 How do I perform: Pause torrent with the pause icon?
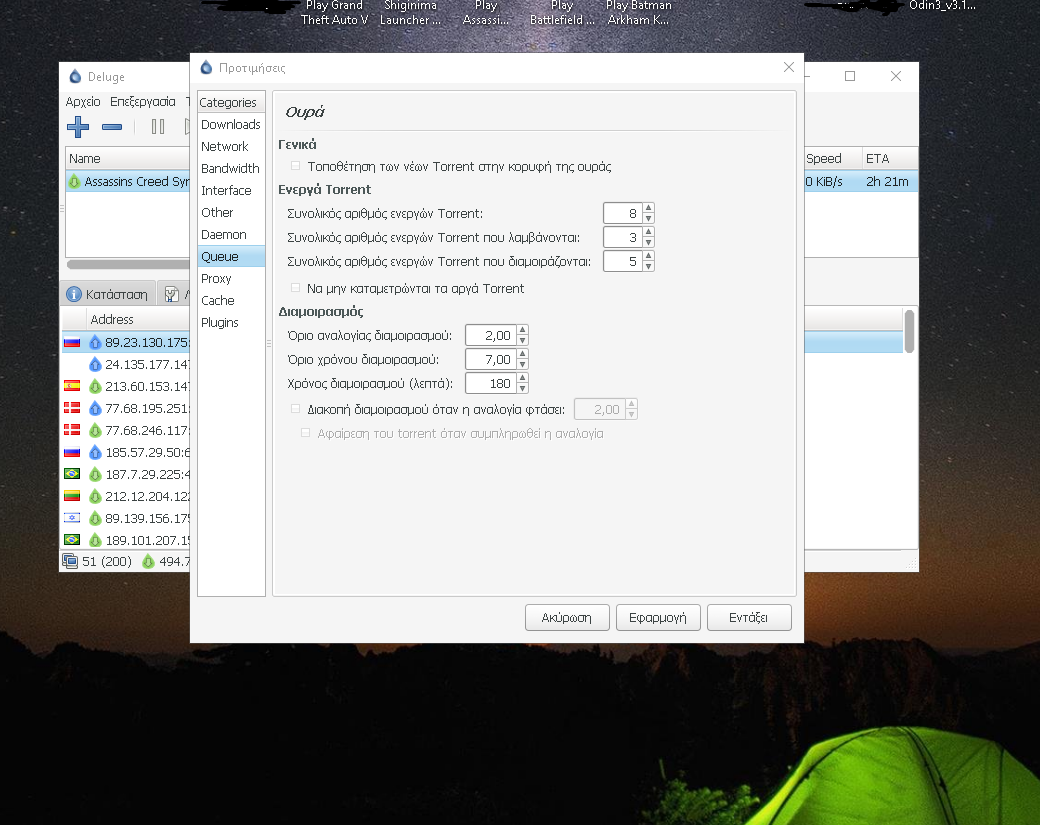click(158, 127)
